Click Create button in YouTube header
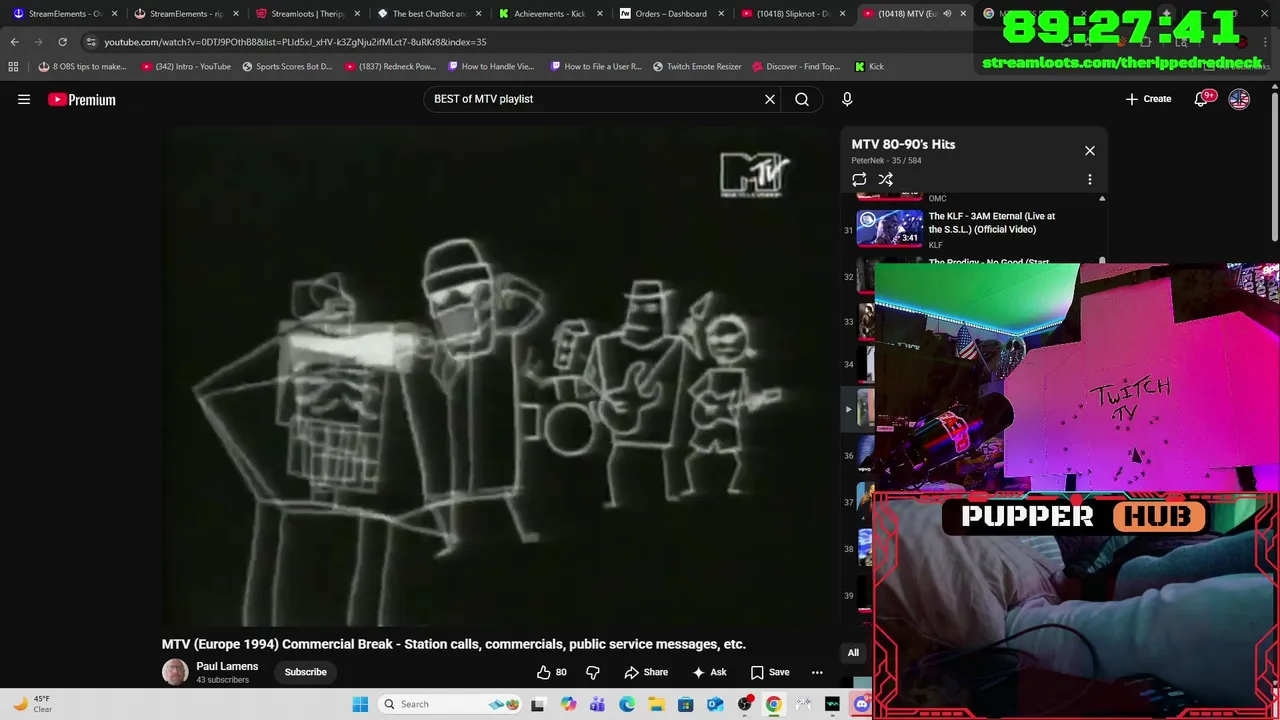 click(x=1148, y=99)
